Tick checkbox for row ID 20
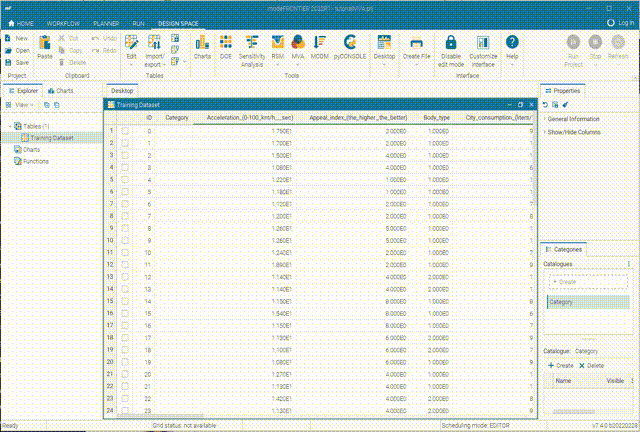This screenshot has height=432, width=640. 125,374
